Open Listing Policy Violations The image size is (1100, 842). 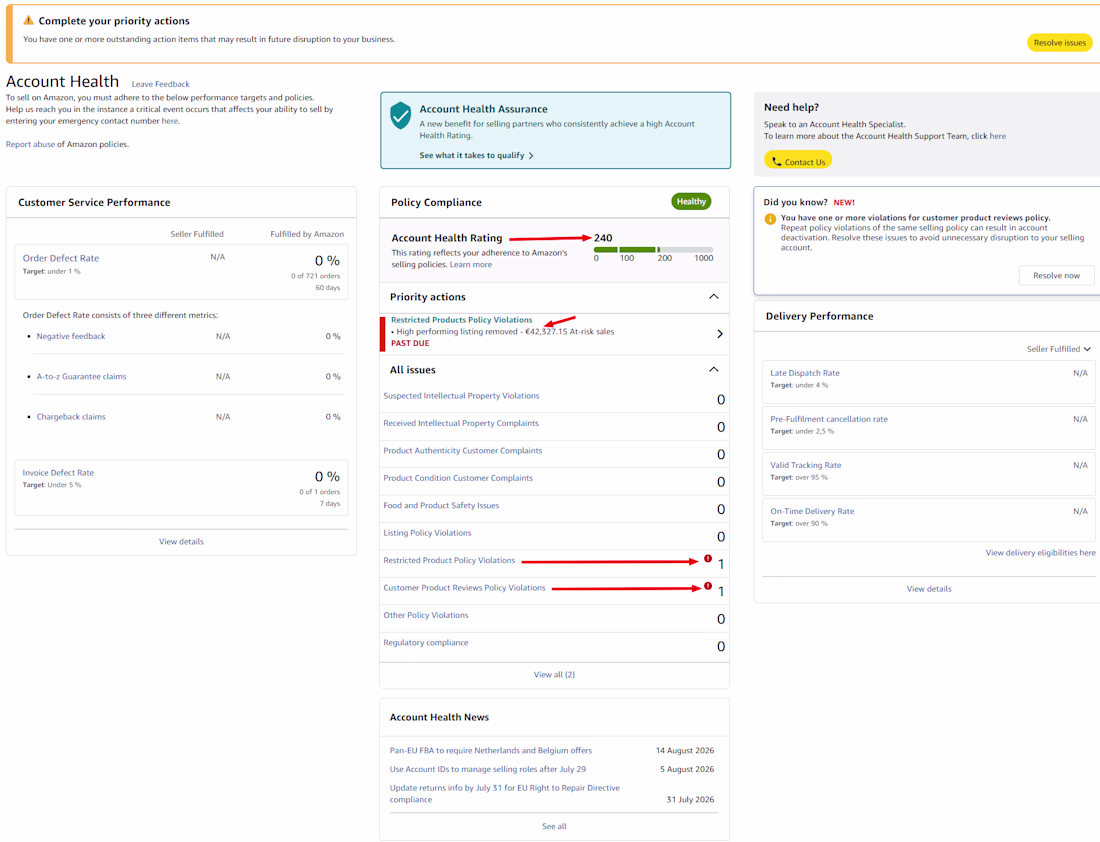point(427,533)
